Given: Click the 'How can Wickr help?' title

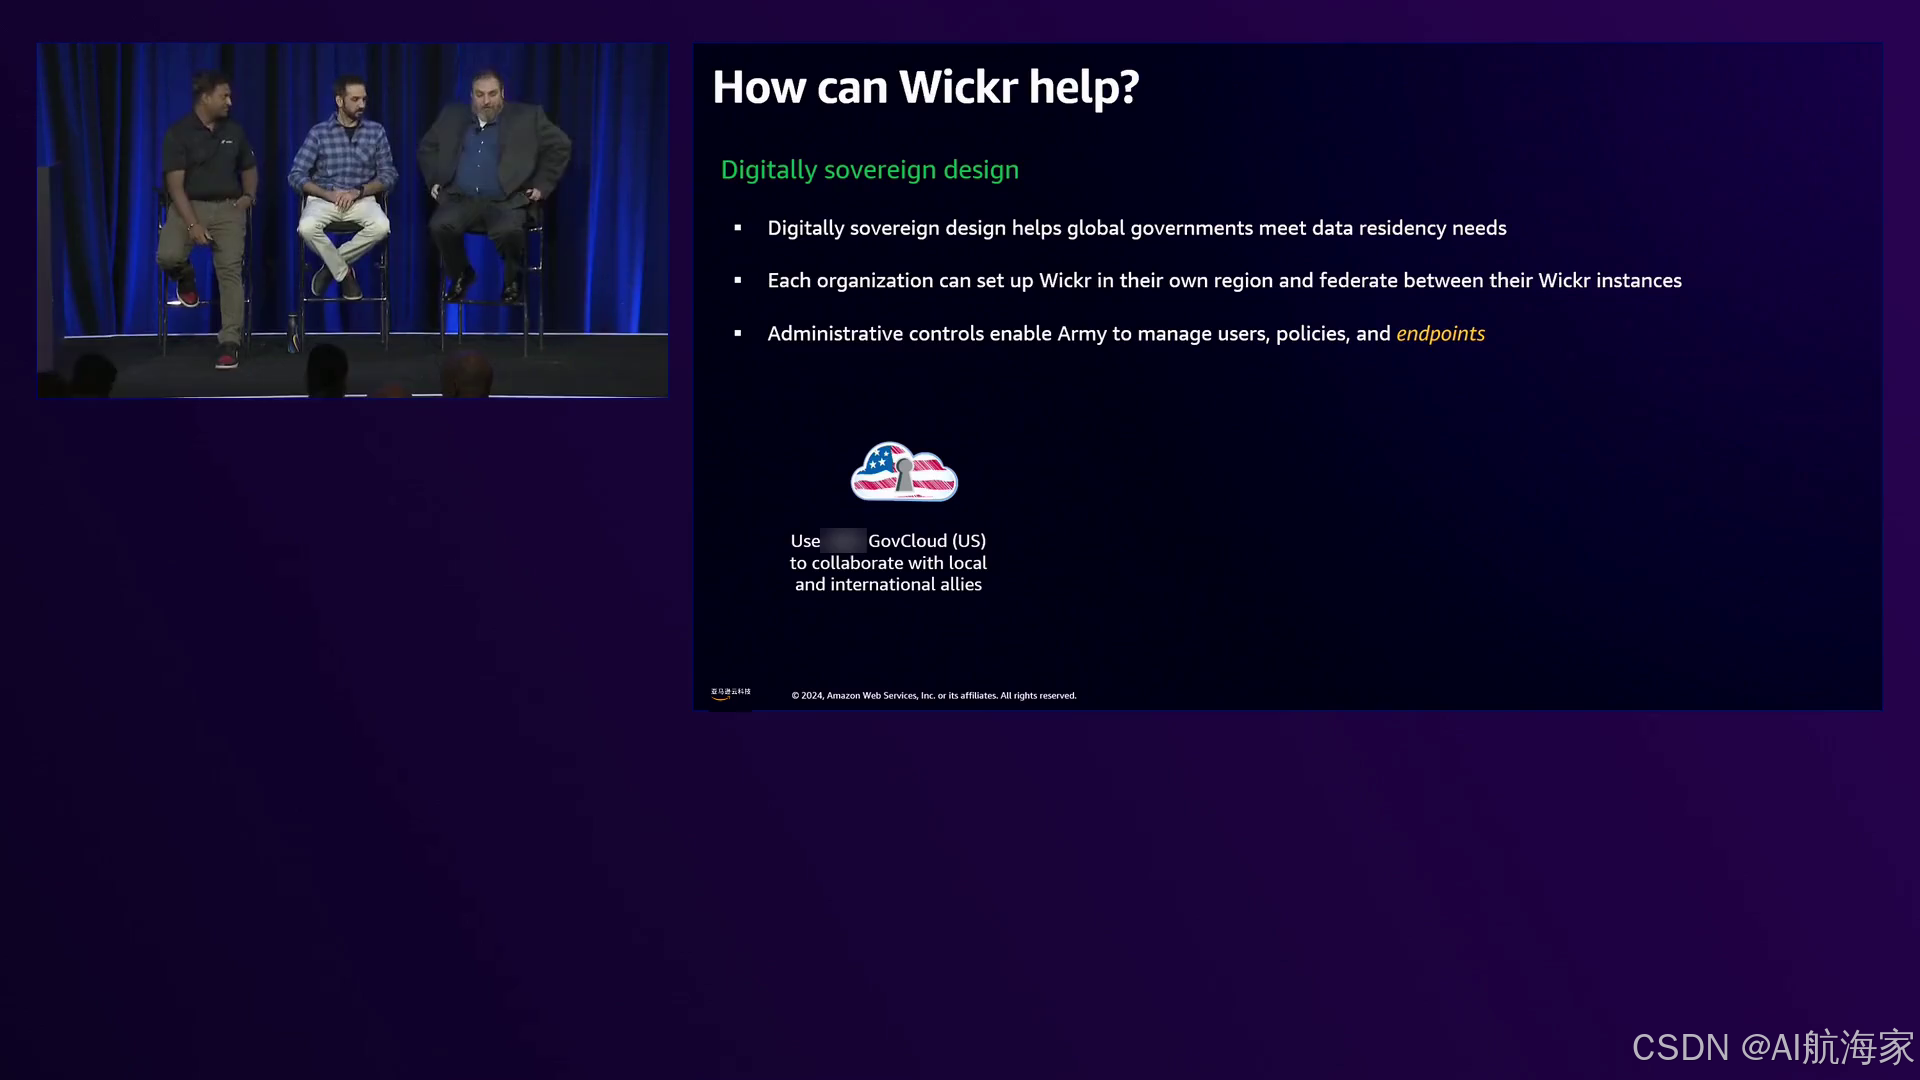Looking at the screenshot, I should [x=925, y=88].
